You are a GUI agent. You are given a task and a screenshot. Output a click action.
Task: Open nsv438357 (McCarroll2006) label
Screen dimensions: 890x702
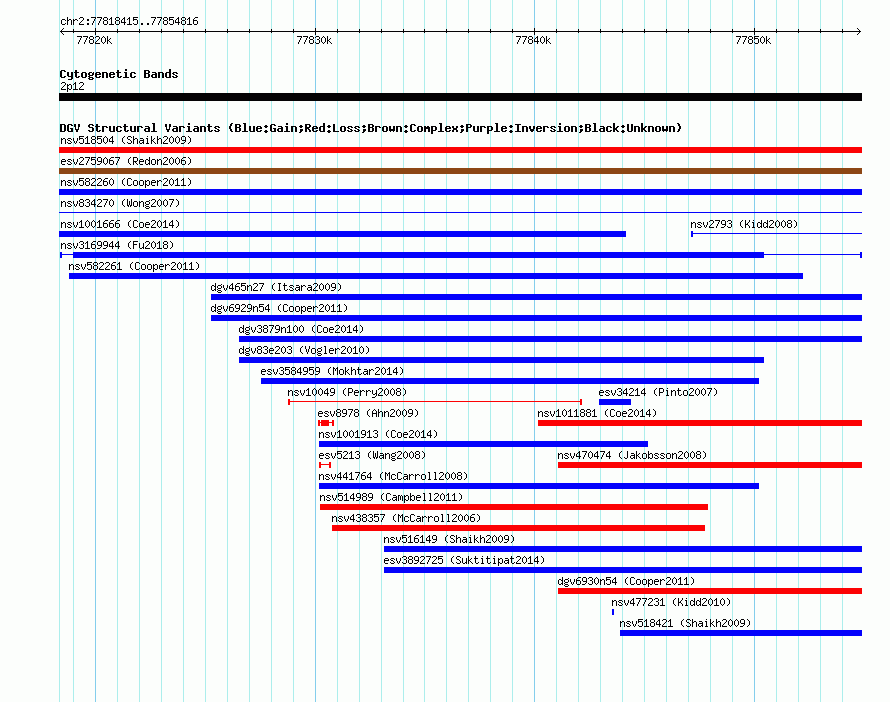coord(406,518)
